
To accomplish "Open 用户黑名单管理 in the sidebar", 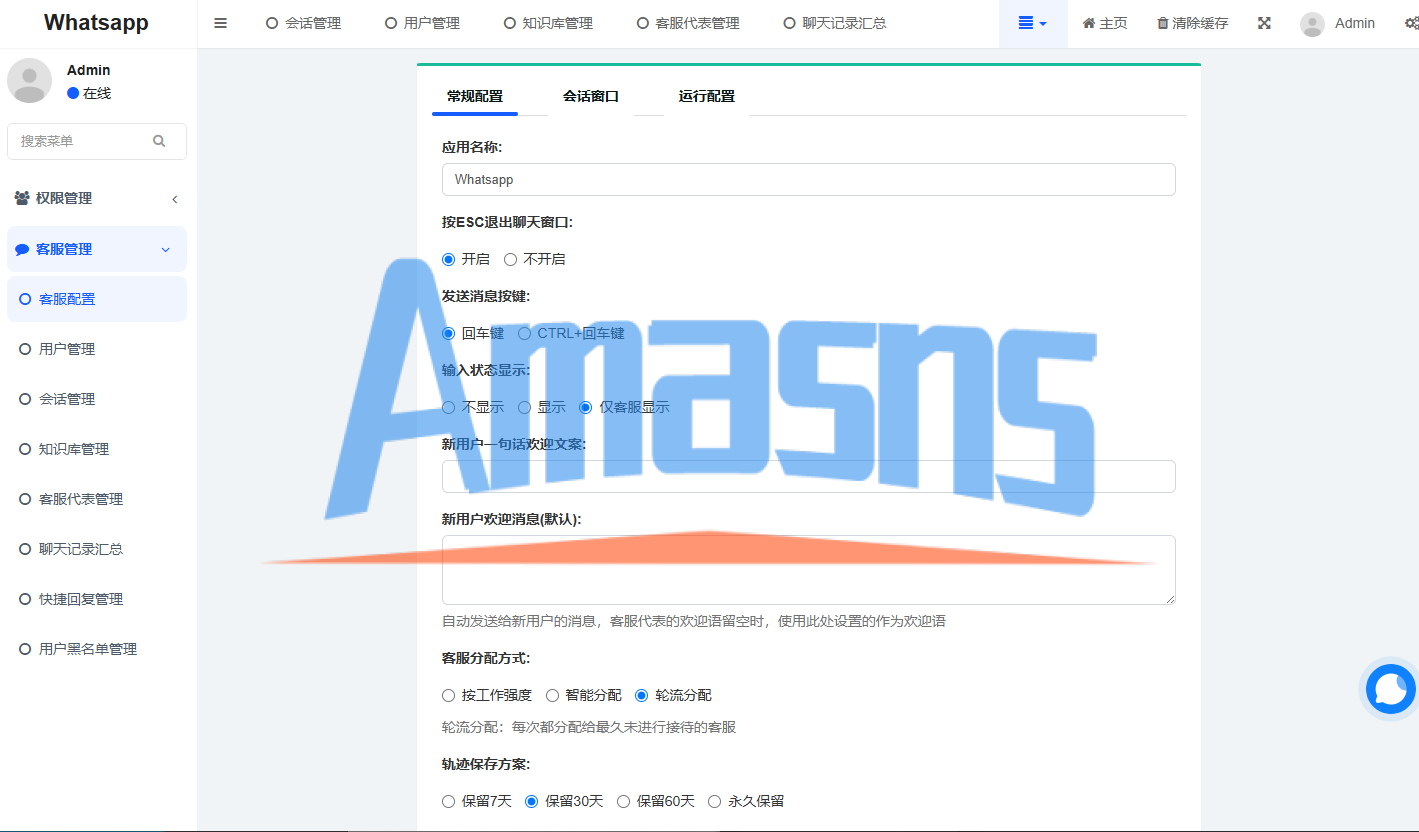I will 97,649.
